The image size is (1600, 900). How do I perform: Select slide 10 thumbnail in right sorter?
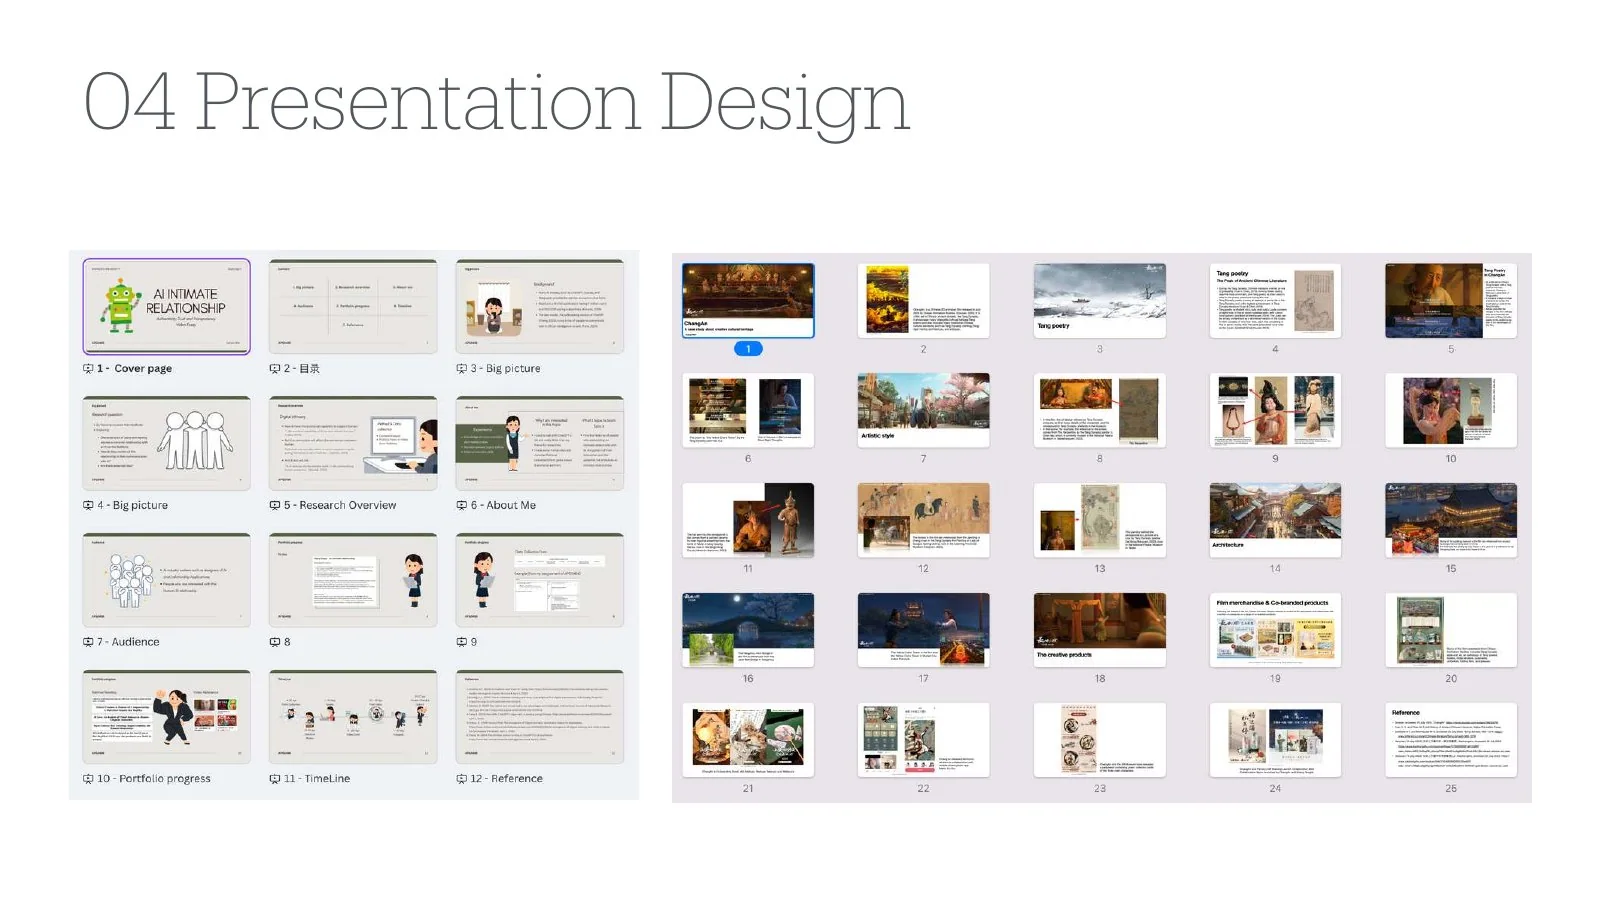[x=1451, y=411]
